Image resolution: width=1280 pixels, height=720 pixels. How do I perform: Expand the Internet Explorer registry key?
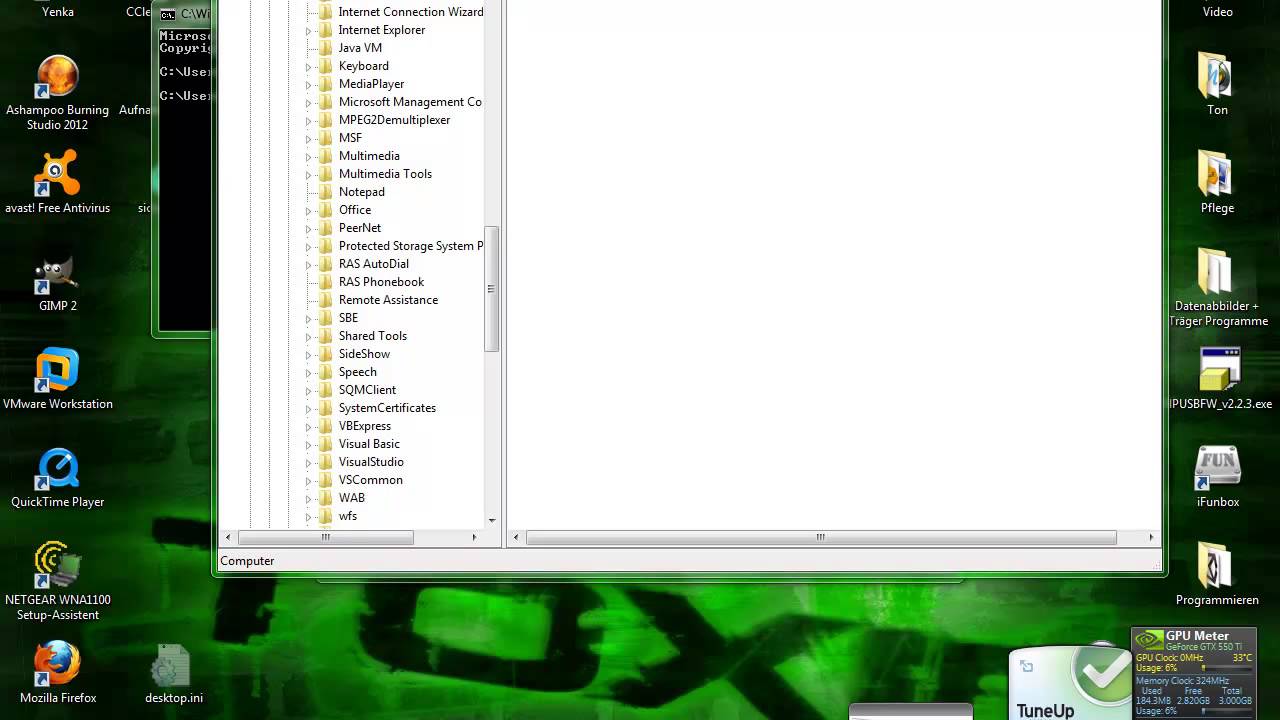pyautogui.click(x=308, y=31)
